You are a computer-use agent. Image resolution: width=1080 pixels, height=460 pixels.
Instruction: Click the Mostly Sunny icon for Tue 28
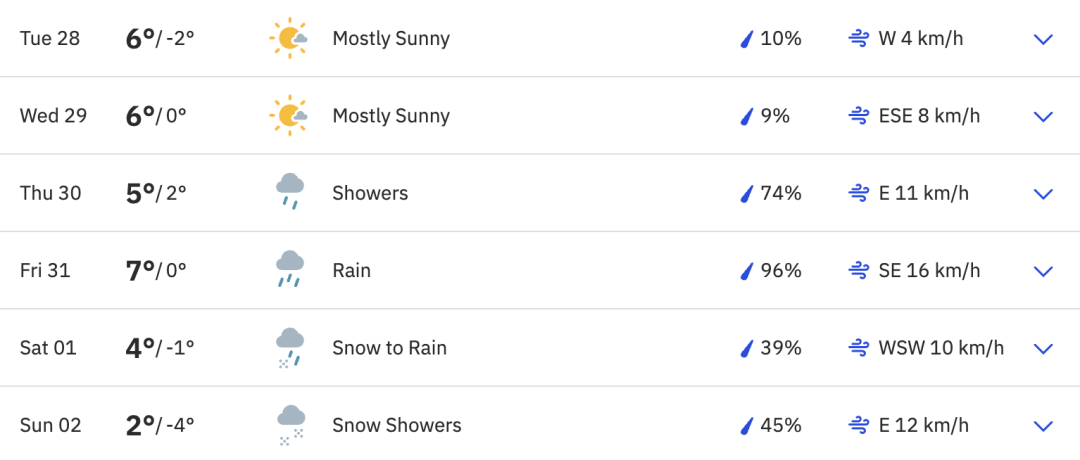[289, 39]
